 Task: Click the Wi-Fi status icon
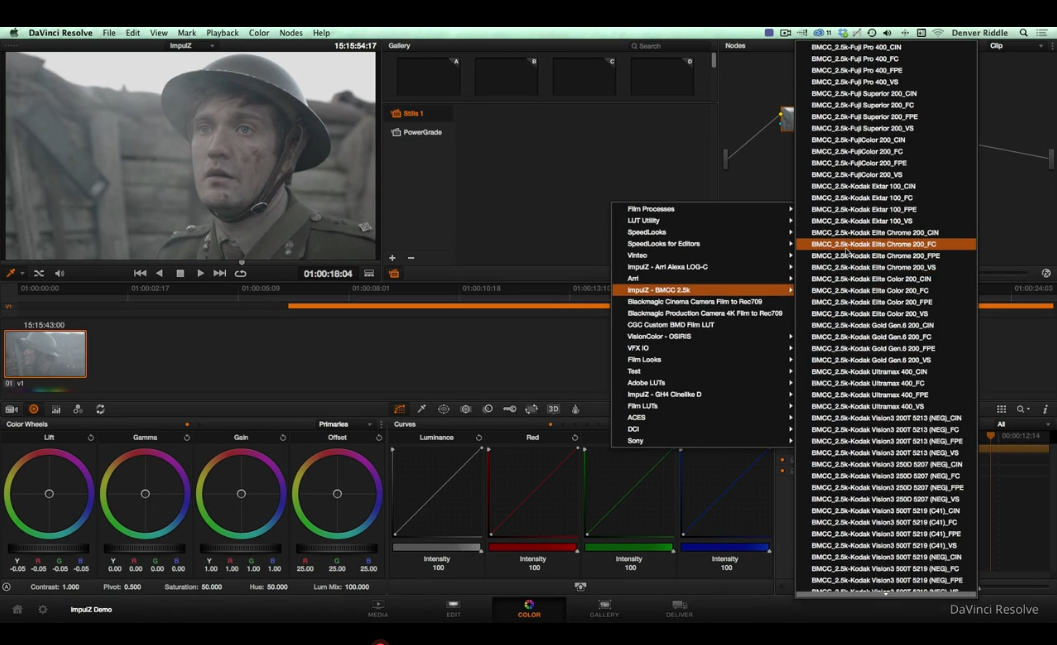938,32
